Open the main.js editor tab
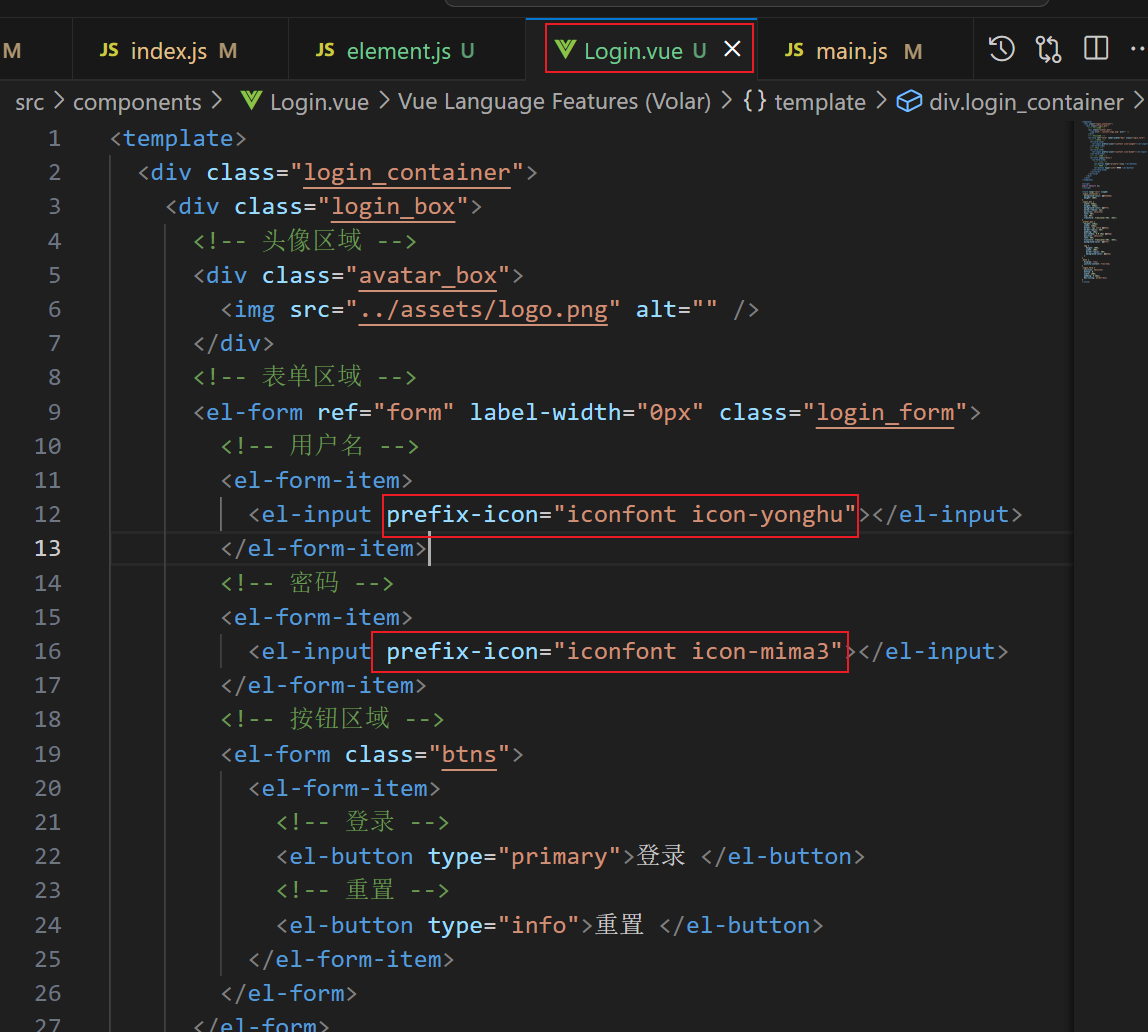Screen dimensions: 1148x1032 (864, 51)
